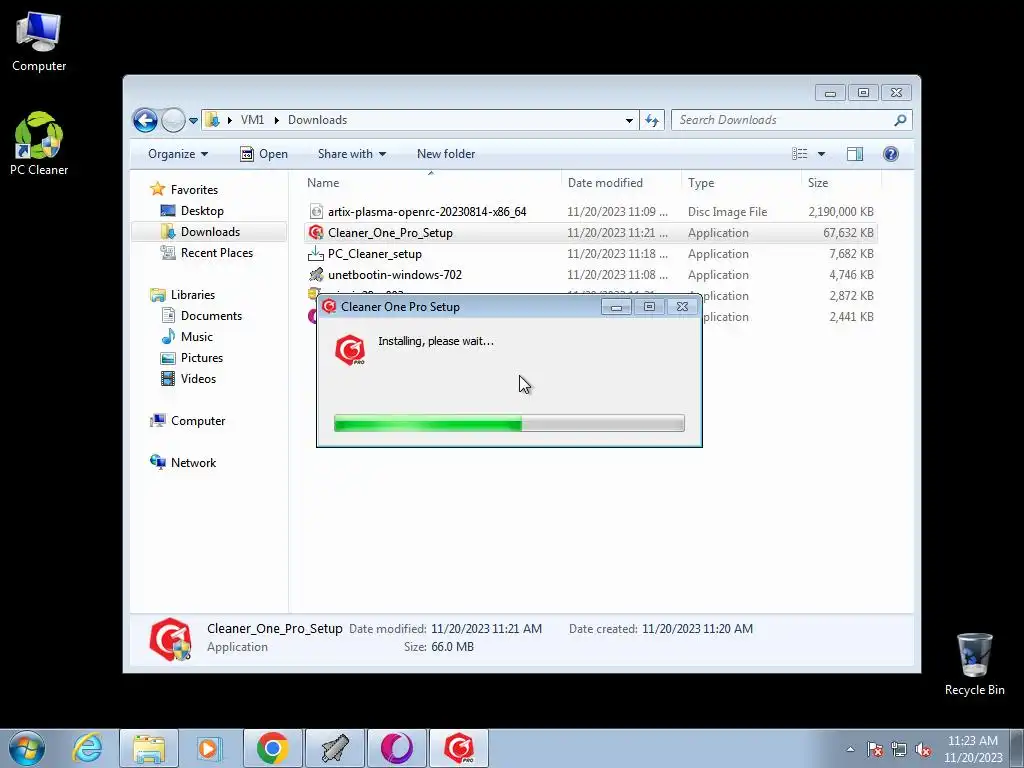Sort files by Size column
This screenshot has width=1024, height=768.
(x=841, y=183)
